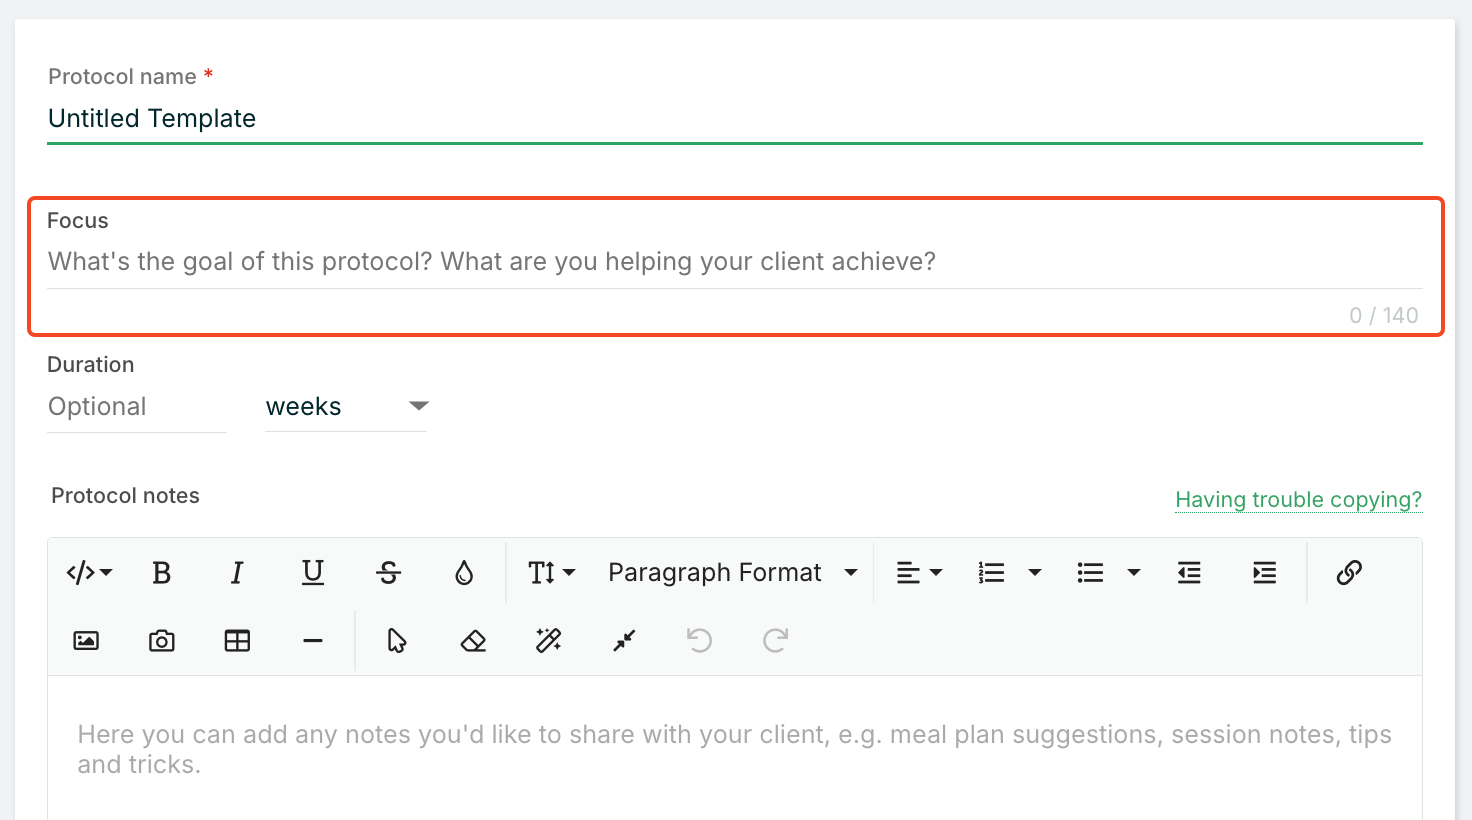This screenshot has height=820, width=1472.
Task: Open the weeks duration unit dropdown
Action: click(x=345, y=407)
